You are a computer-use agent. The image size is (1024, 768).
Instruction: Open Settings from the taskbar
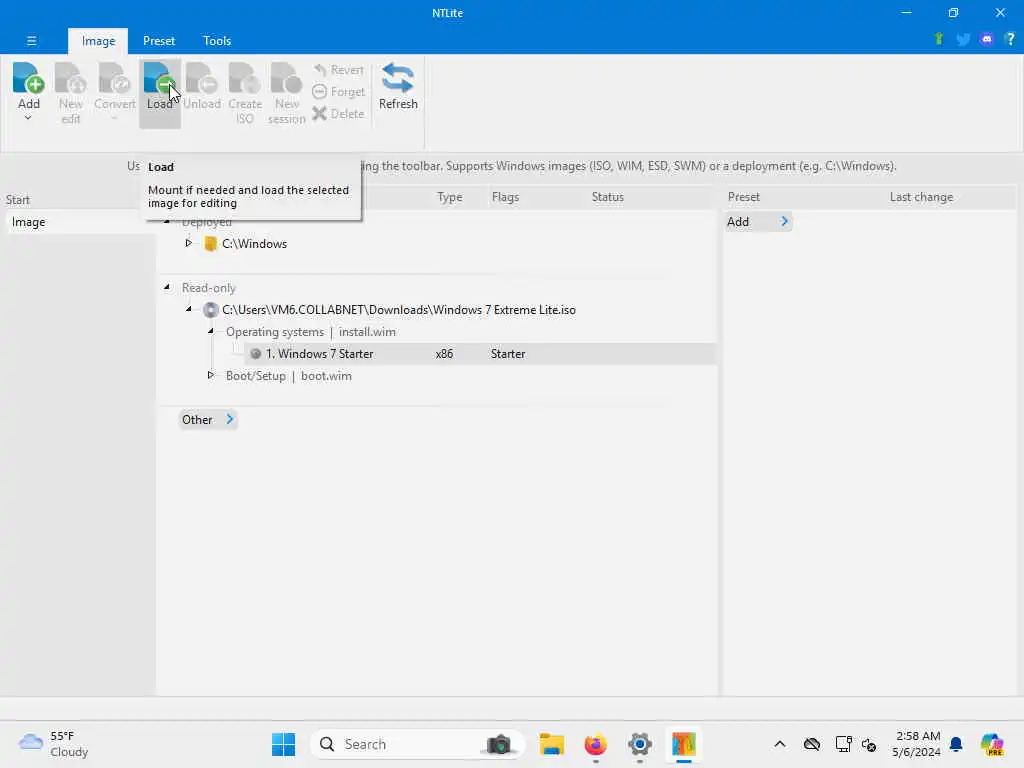pos(639,744)
